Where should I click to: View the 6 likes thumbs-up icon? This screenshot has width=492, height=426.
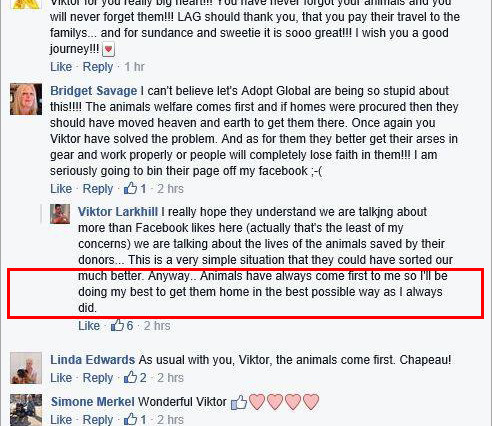(117, 325)
